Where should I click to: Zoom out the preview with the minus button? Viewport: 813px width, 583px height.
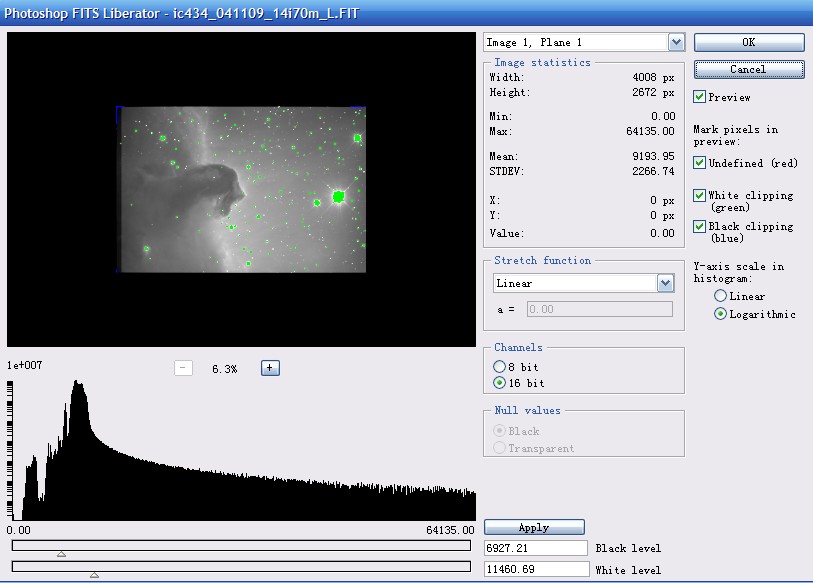coord(183,368)
